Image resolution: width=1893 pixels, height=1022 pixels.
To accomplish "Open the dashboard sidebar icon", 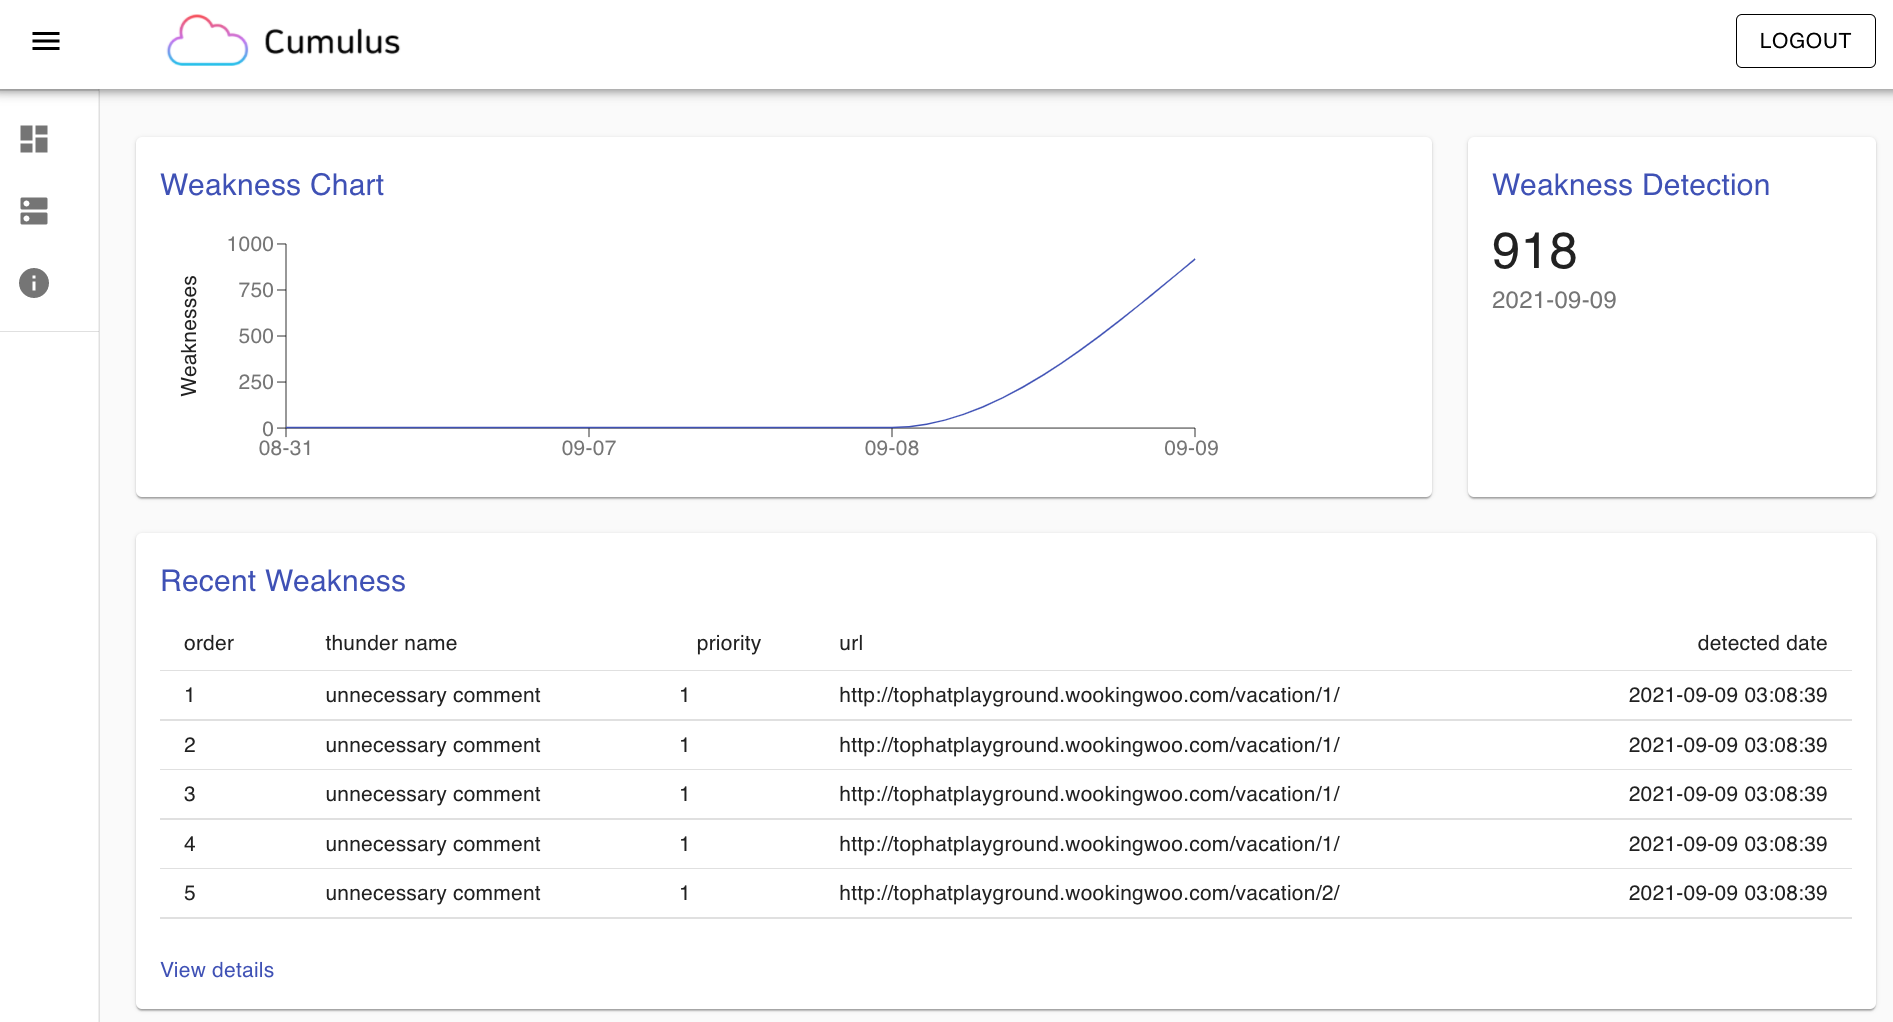I will click(34, 139).
